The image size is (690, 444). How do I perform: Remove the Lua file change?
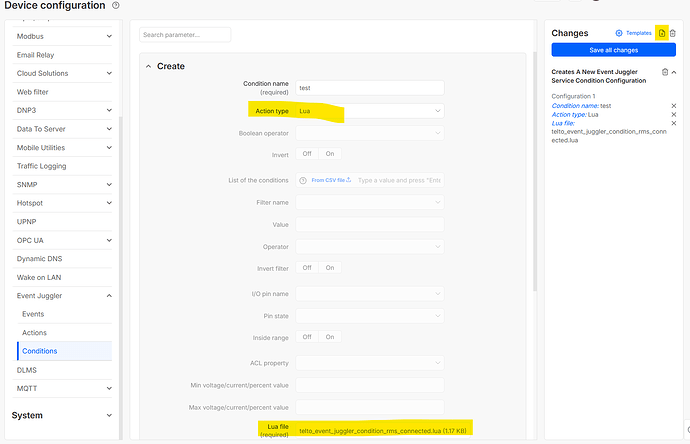point(673,124)
